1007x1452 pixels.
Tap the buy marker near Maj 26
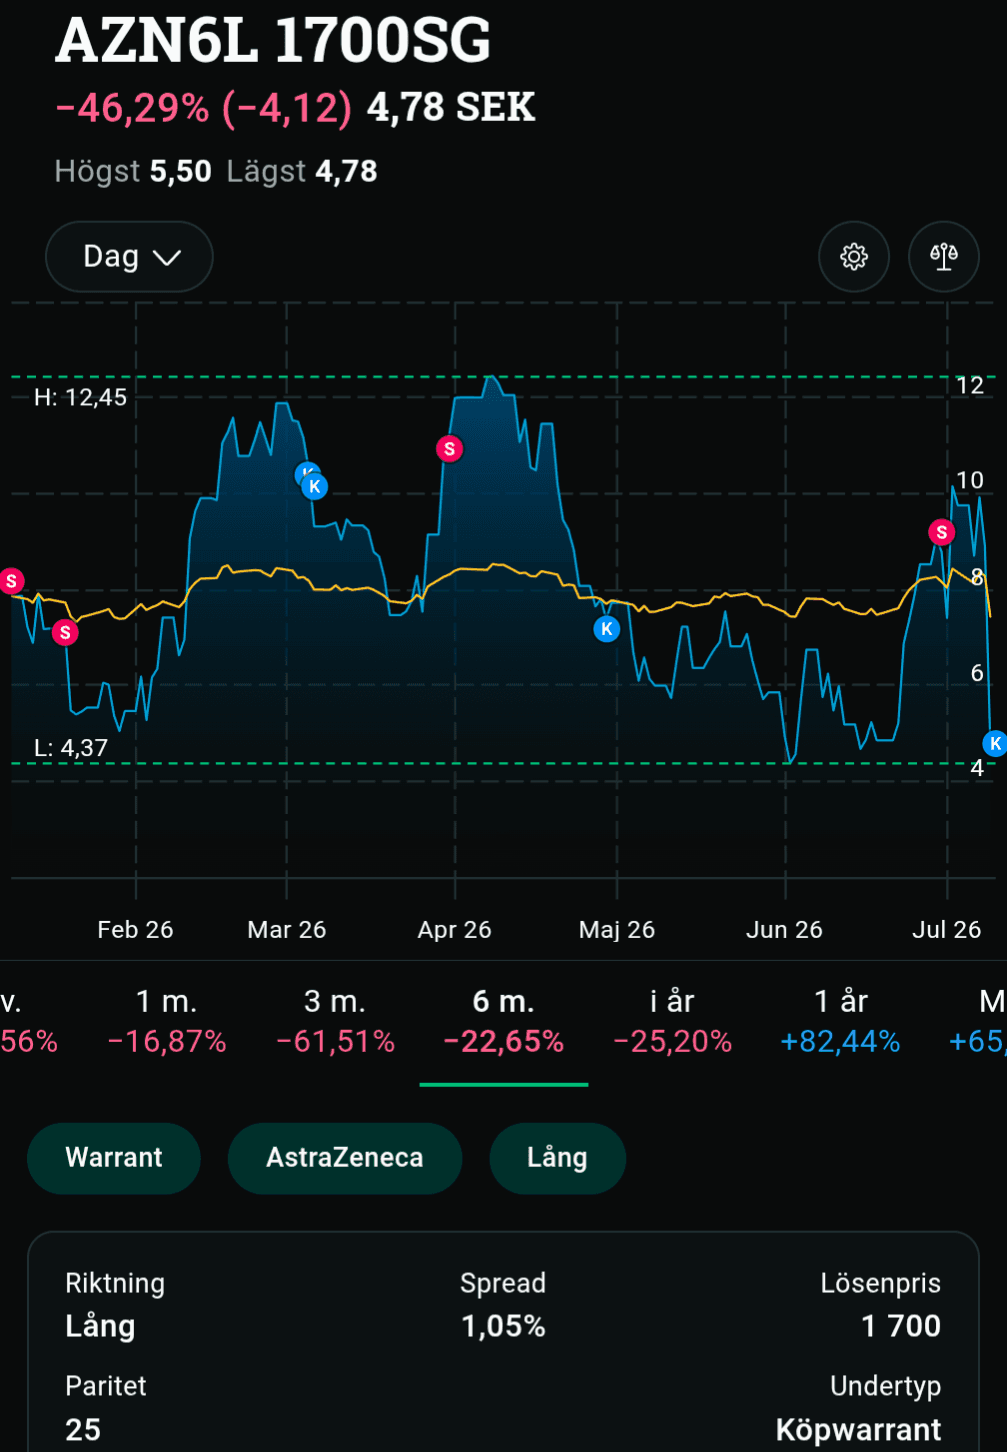(607, 629)
